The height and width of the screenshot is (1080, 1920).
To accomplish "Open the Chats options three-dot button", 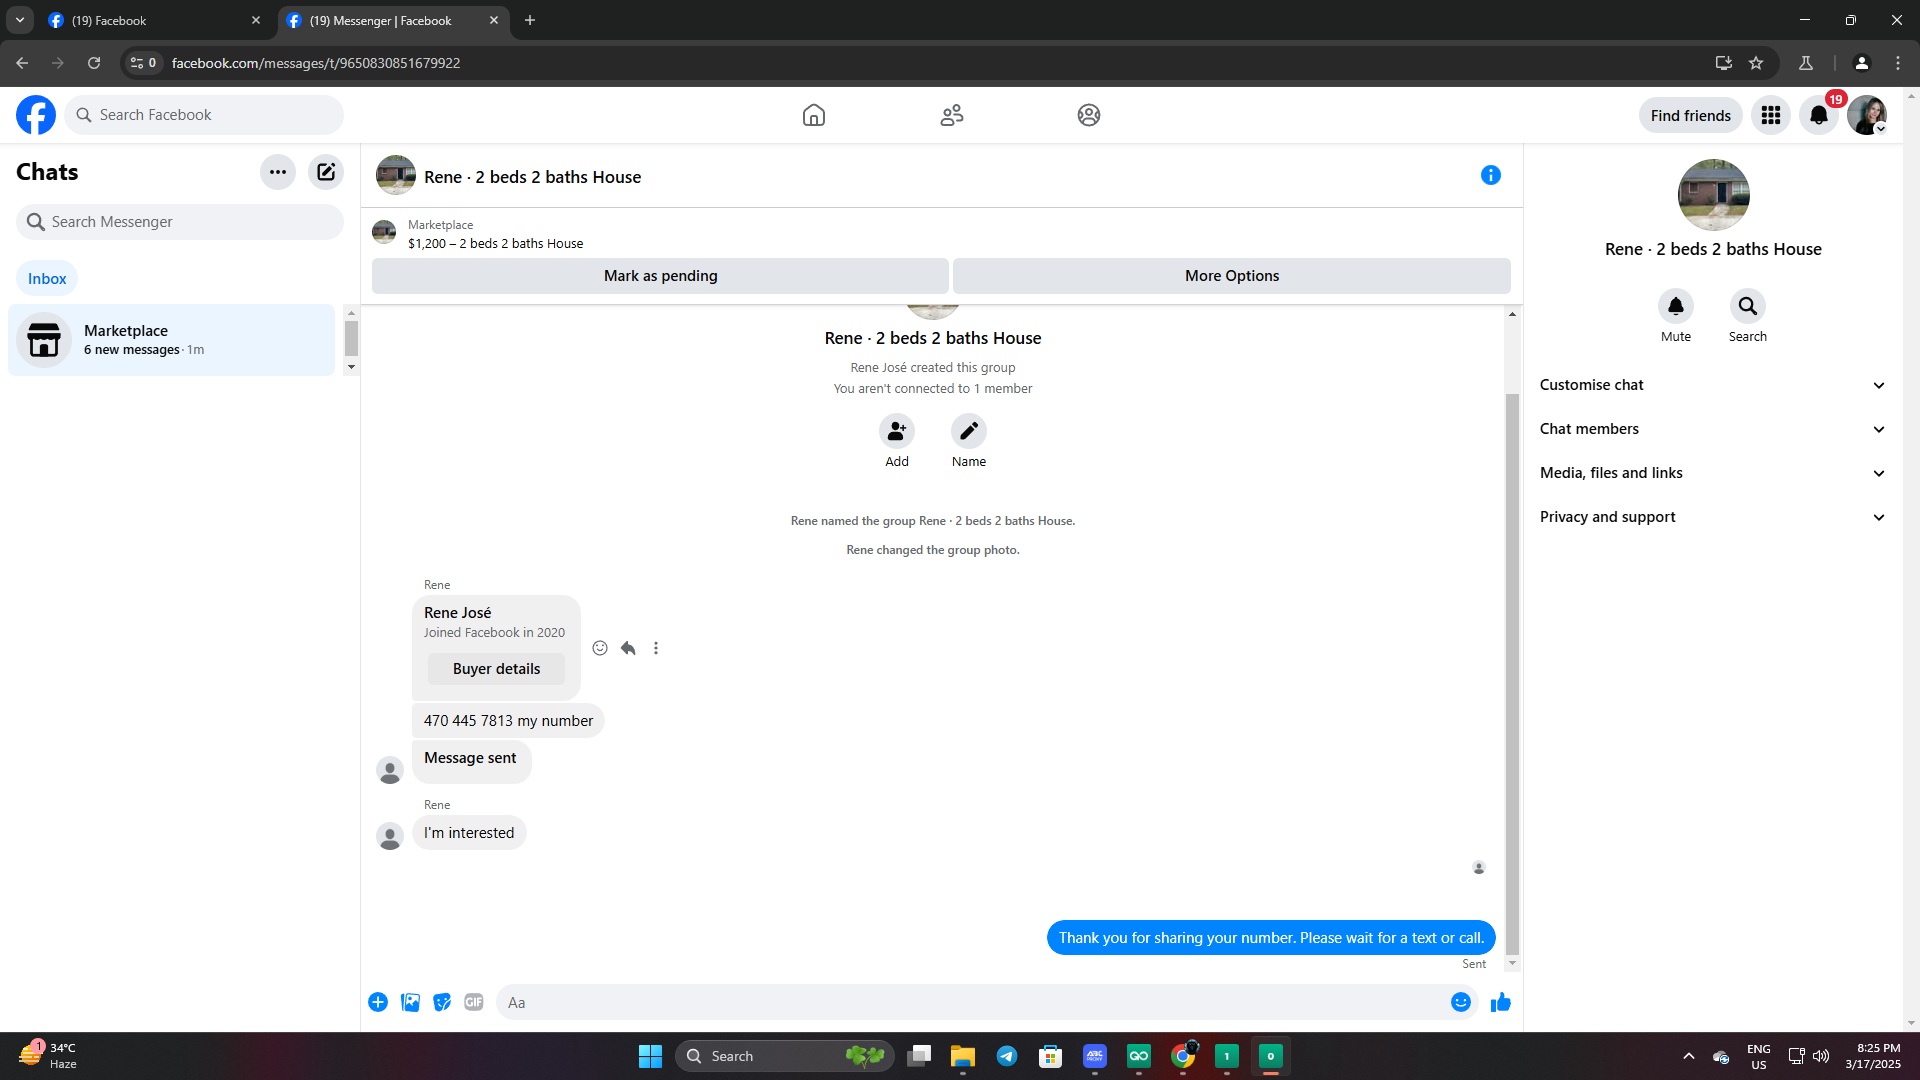I will 278,172.
